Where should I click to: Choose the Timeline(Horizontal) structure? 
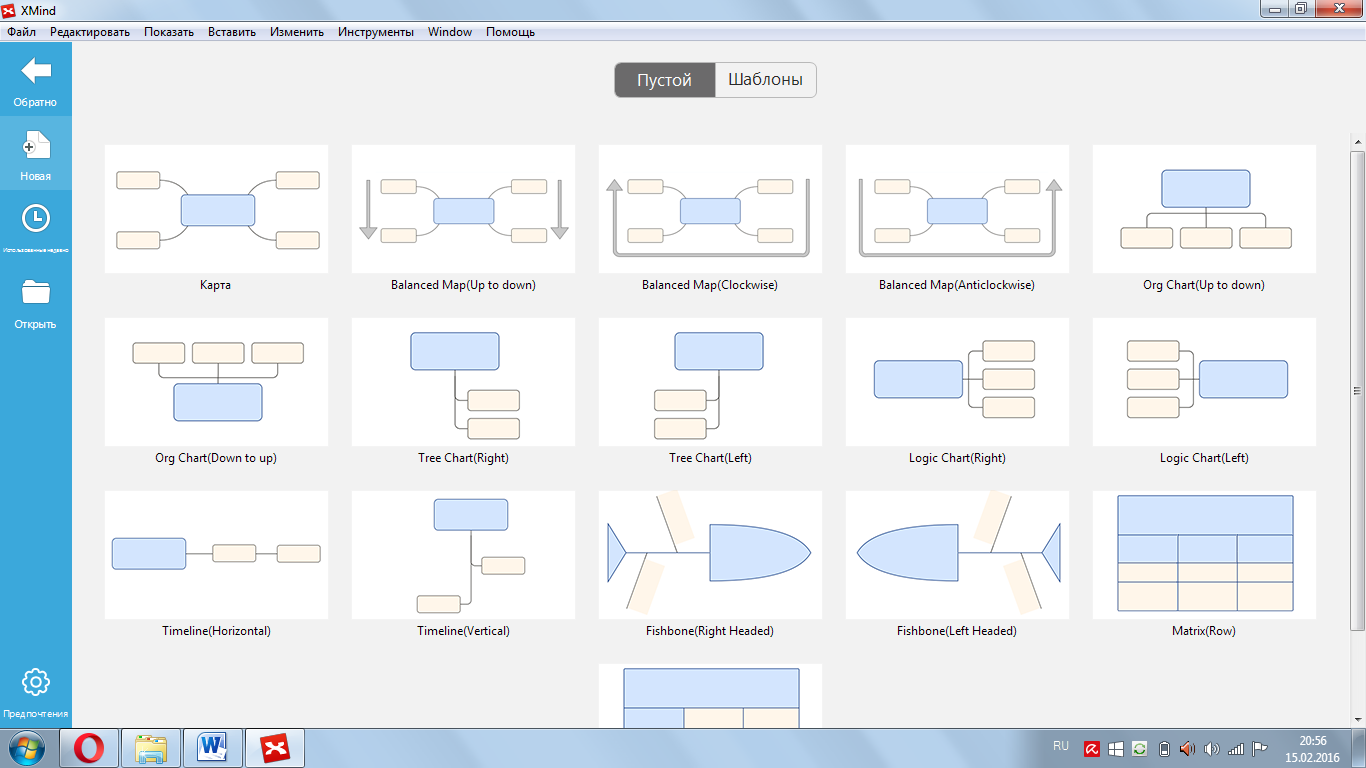(x=216, y=555)
